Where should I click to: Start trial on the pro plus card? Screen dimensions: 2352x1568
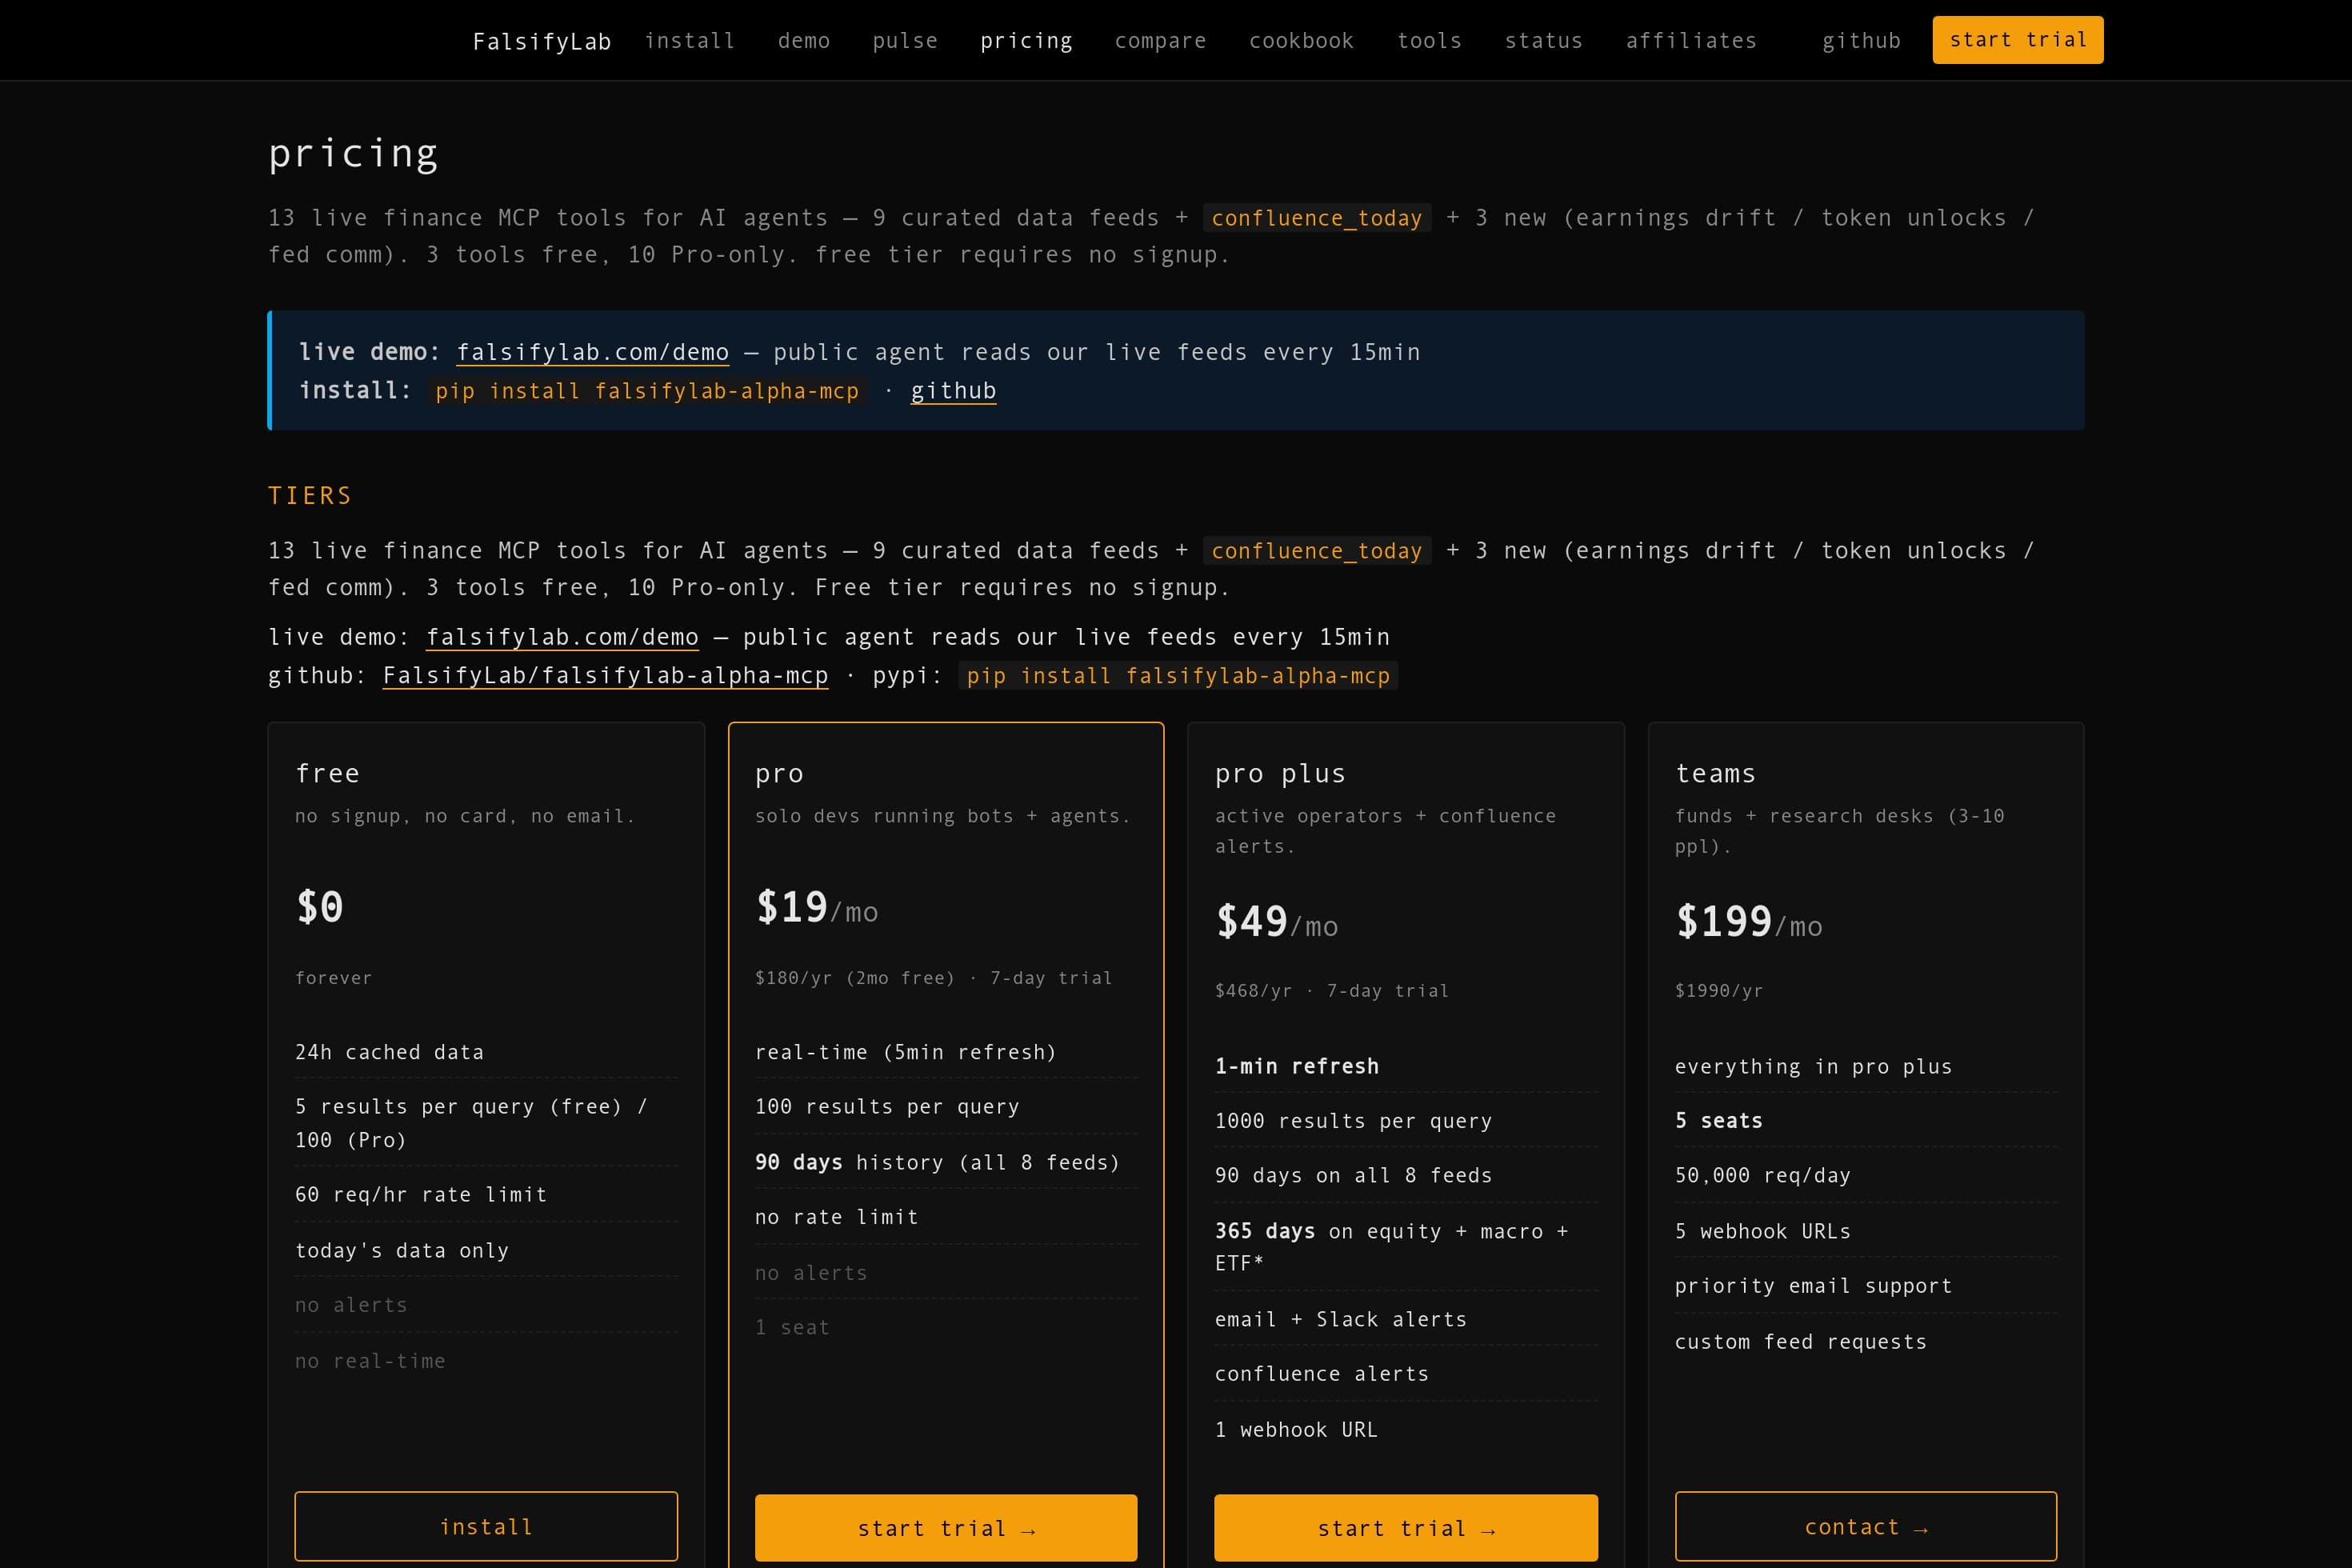point(1406,1527)
